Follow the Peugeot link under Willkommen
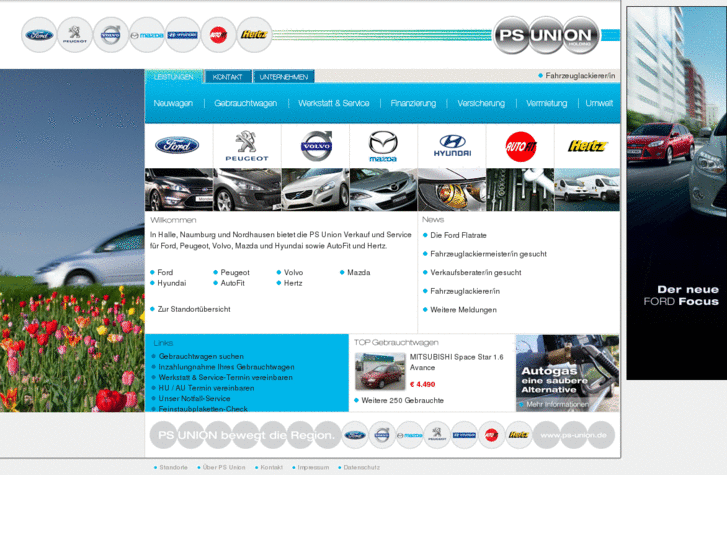The image size is (727, 545). (x=235, y=272)
